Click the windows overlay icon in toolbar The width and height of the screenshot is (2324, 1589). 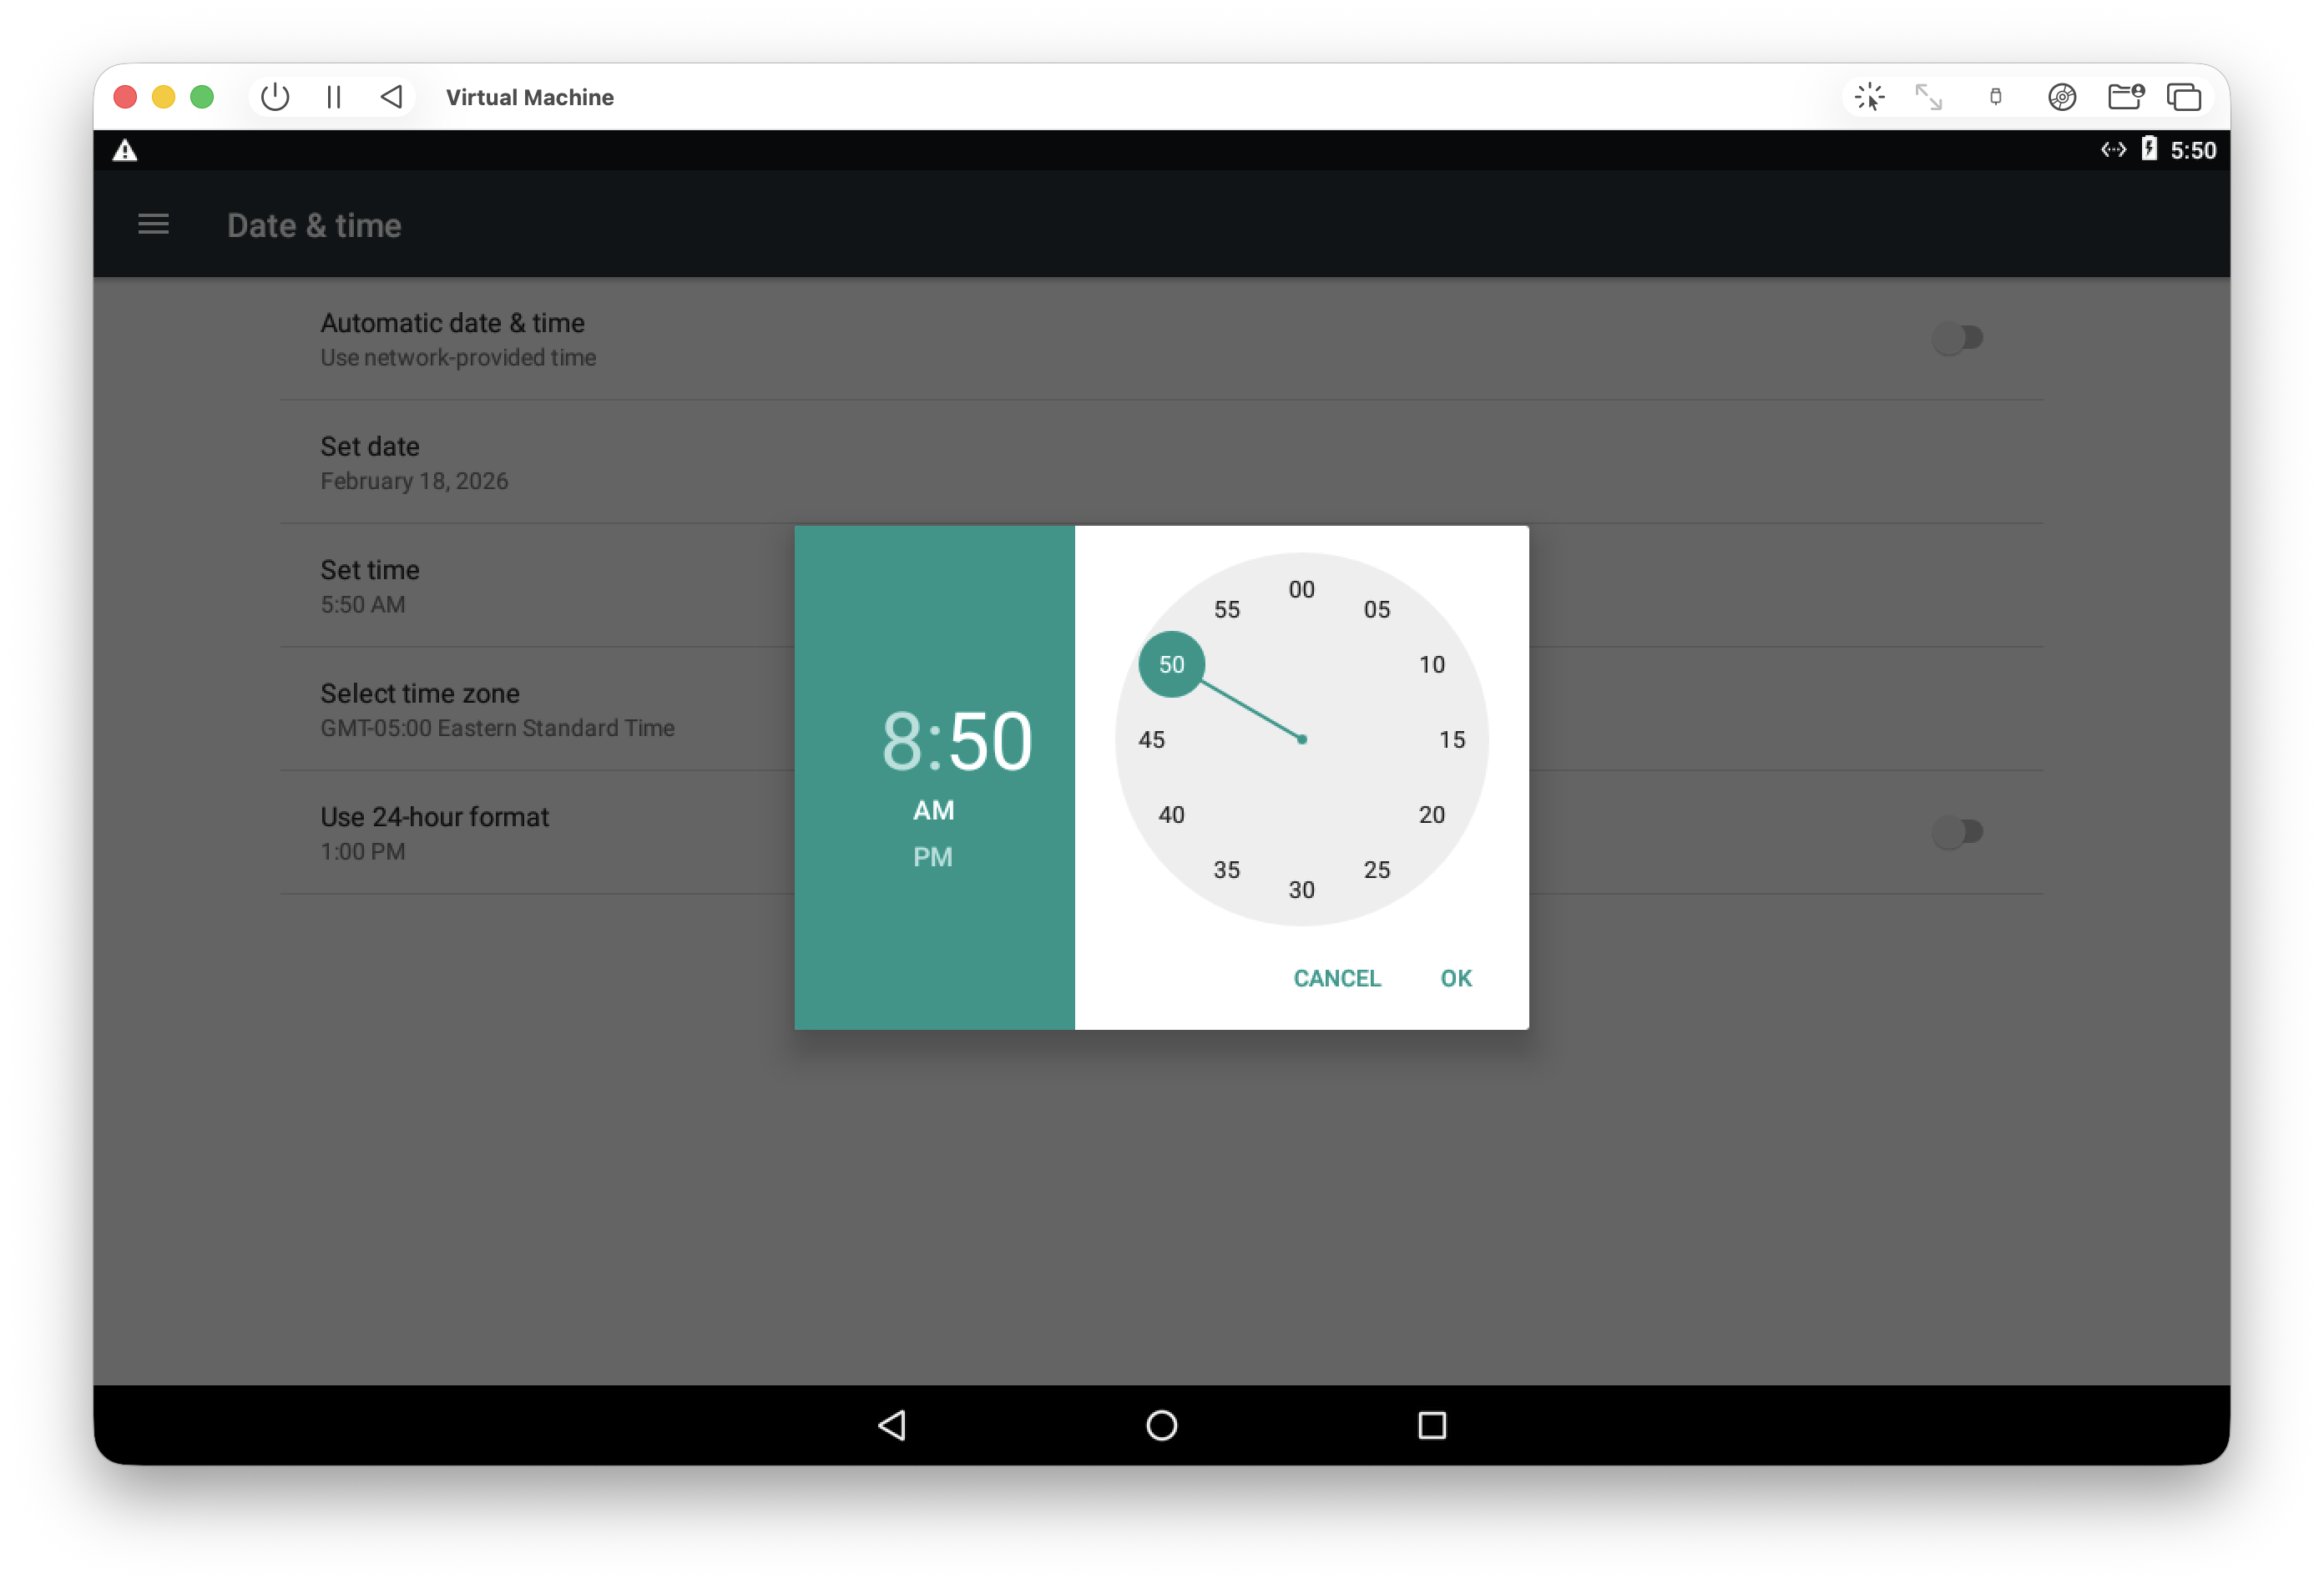[x=2184, y=97]
